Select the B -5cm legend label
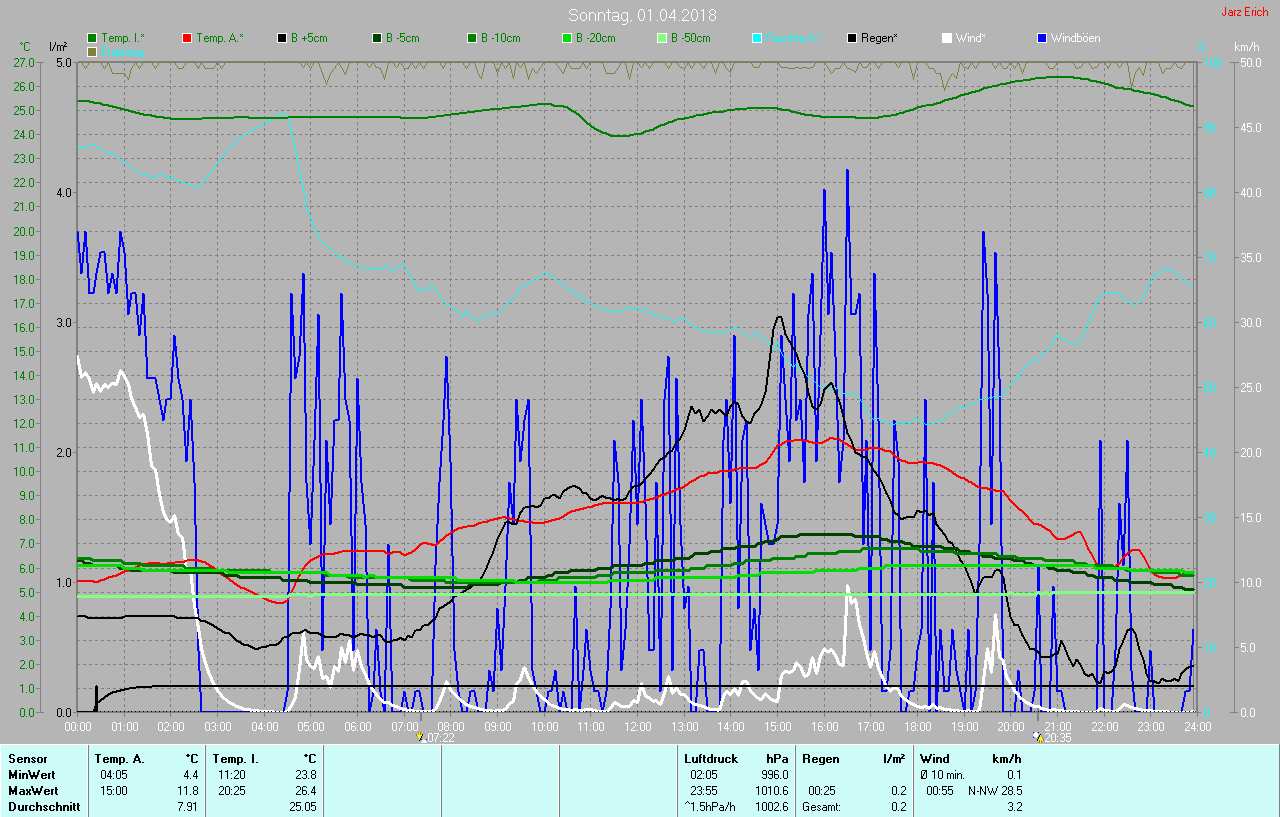1280x817 pixels. coord(404,38)
